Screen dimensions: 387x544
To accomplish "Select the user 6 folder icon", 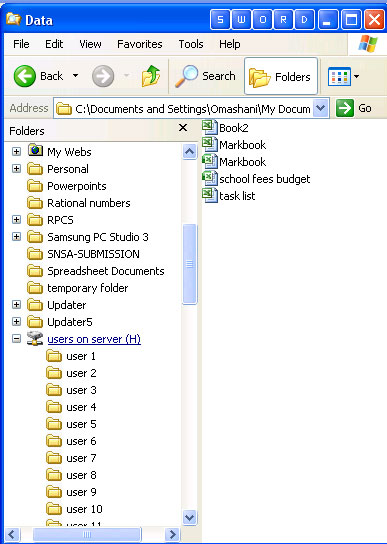I will [54, 441].
